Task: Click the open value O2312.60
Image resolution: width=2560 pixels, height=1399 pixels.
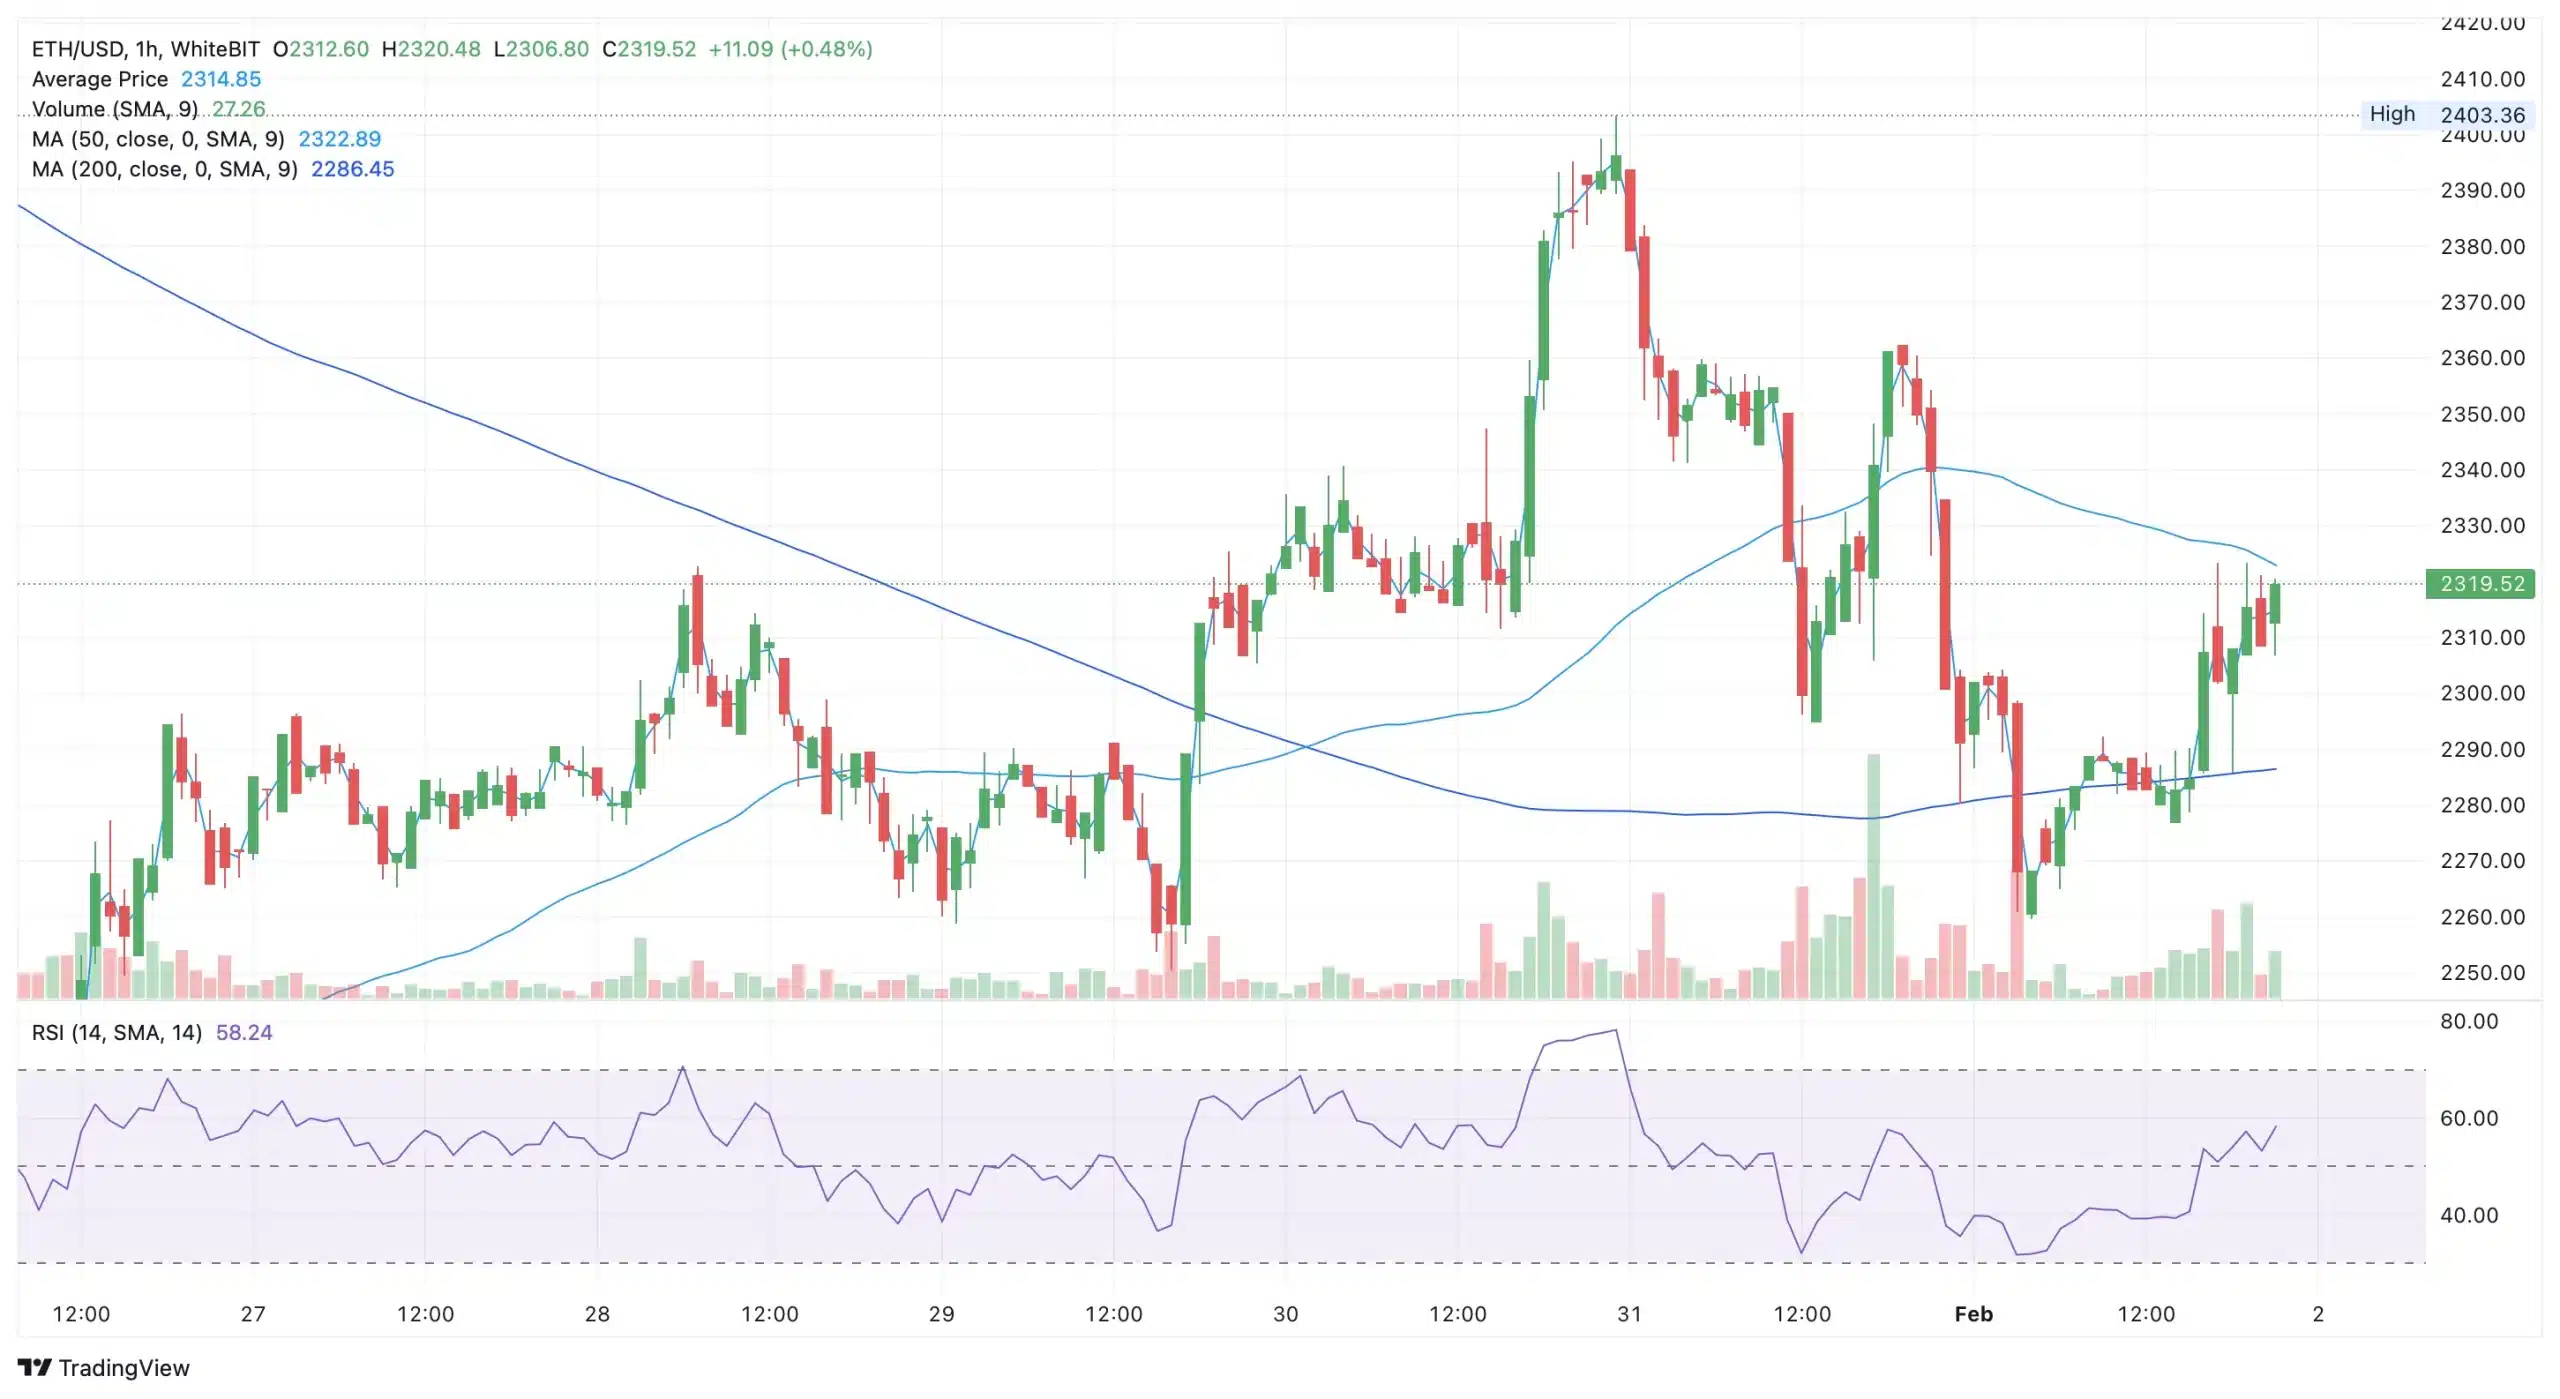Action: pos(321,49)
